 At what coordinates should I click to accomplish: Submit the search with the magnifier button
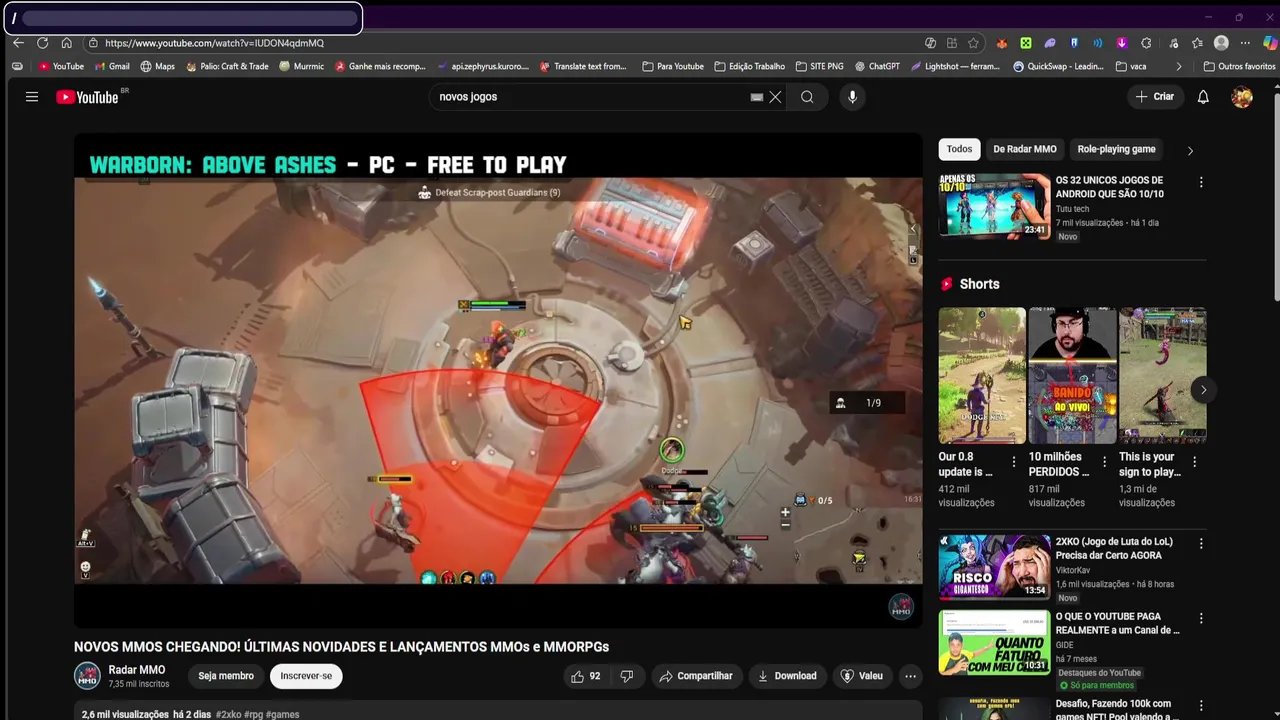pyautogui.click(x=807, y=97)
